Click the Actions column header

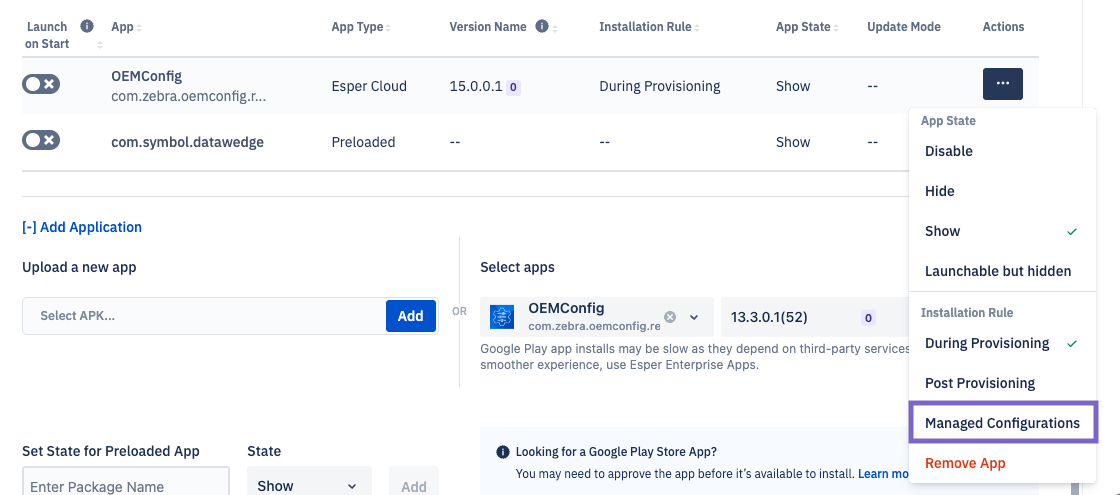(1004, 26)
